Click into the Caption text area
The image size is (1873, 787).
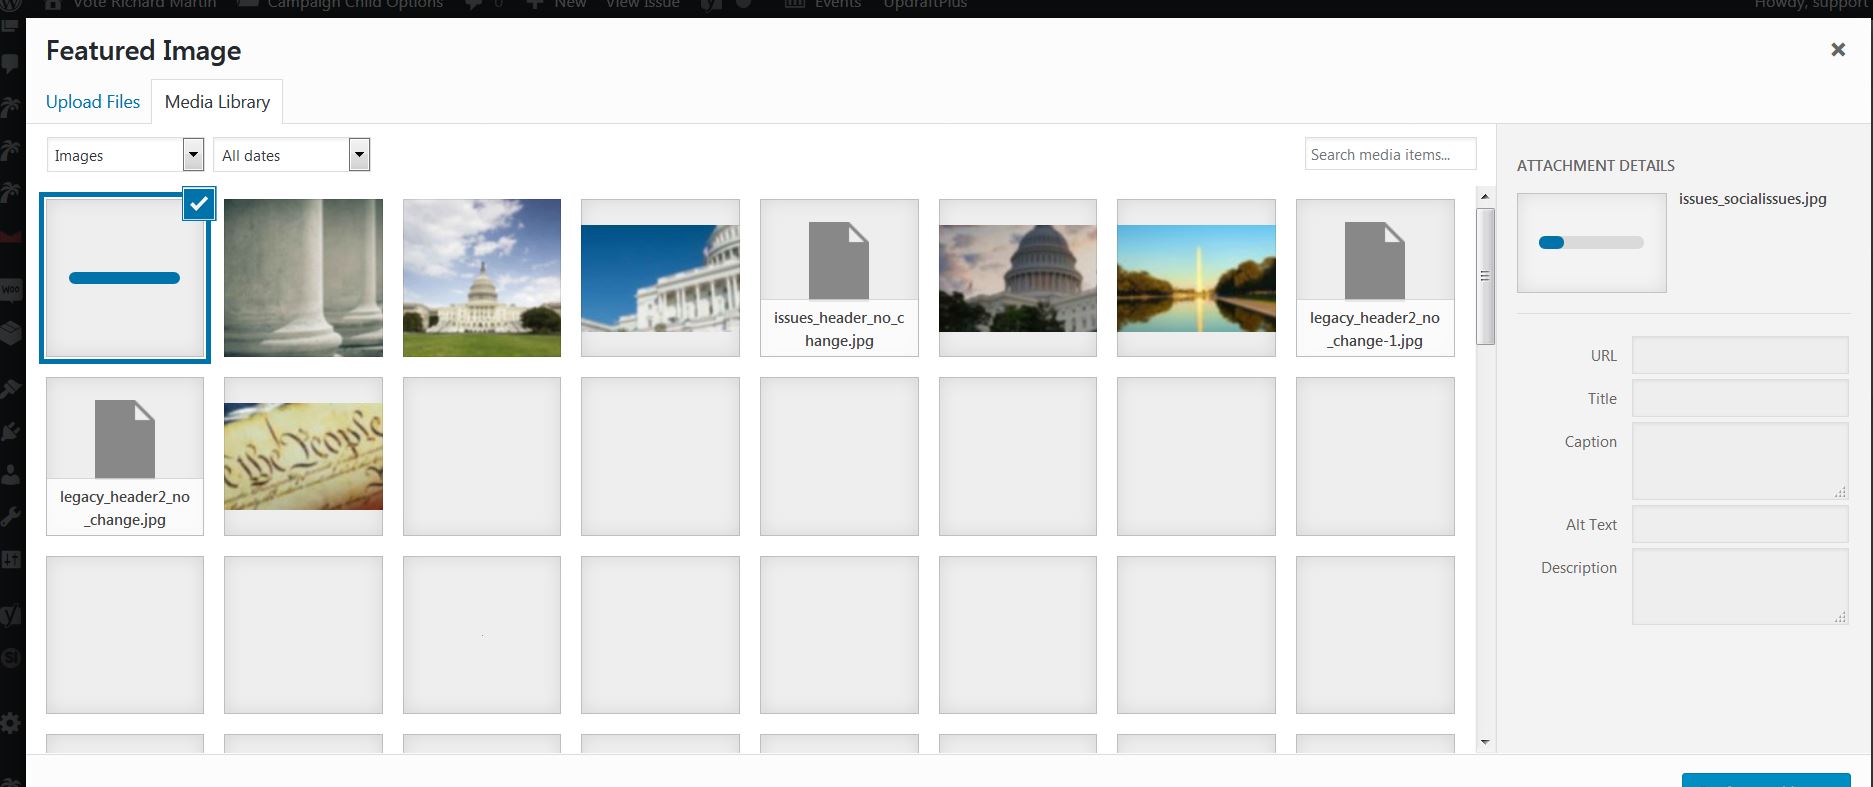coord(1740,461)
